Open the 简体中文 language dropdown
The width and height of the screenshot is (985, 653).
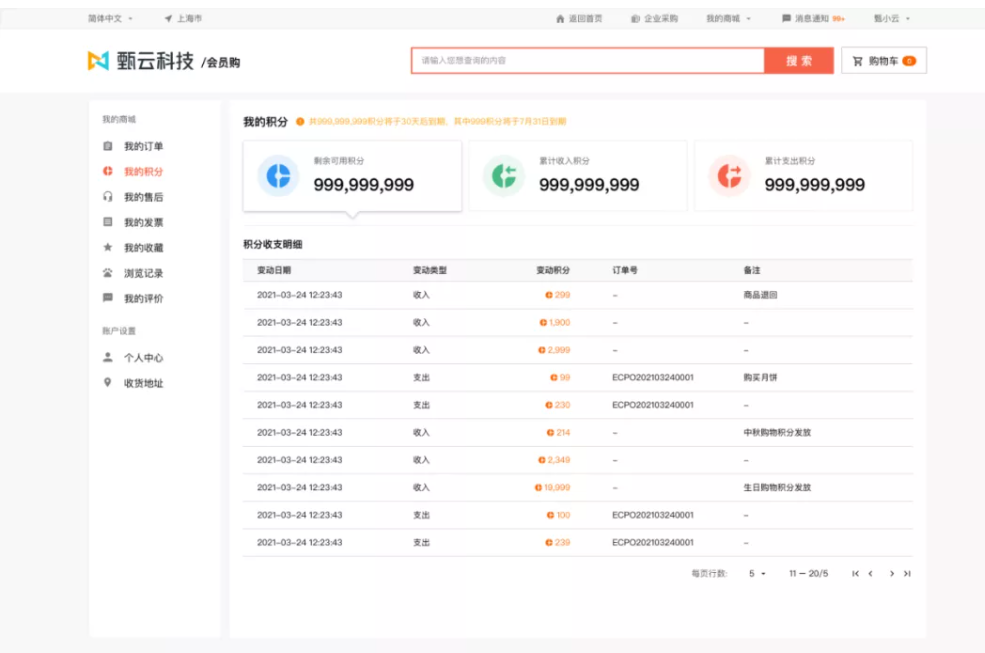[109, 19]
